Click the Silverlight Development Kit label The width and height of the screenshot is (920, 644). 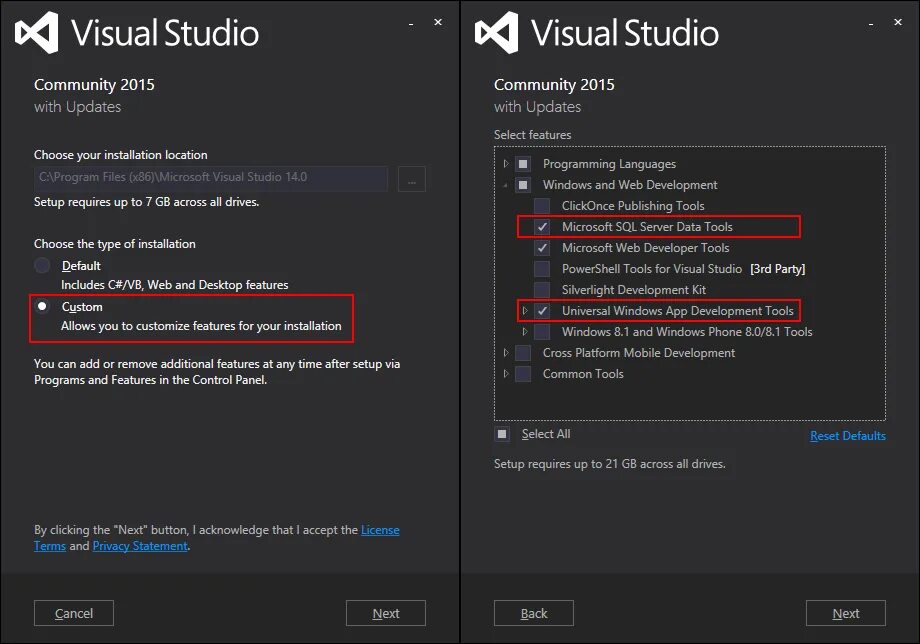(x=634, y=290)
